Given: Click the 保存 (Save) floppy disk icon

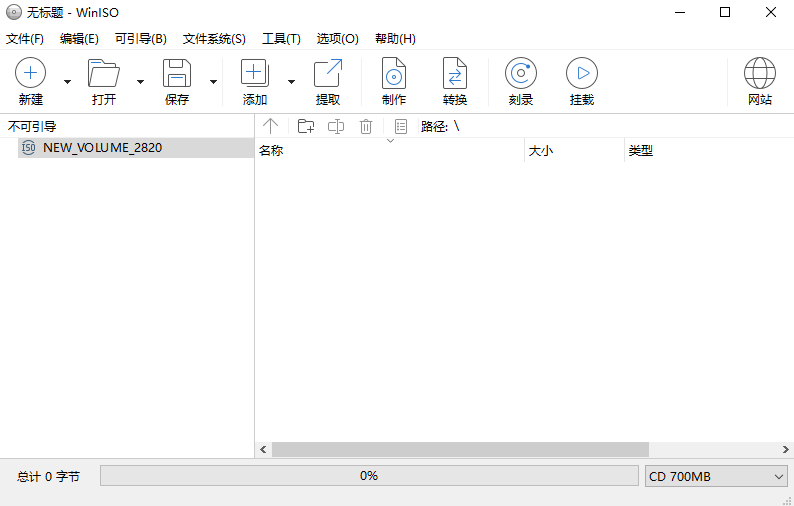Looking at the screenshot, I should tap(177, 73).
